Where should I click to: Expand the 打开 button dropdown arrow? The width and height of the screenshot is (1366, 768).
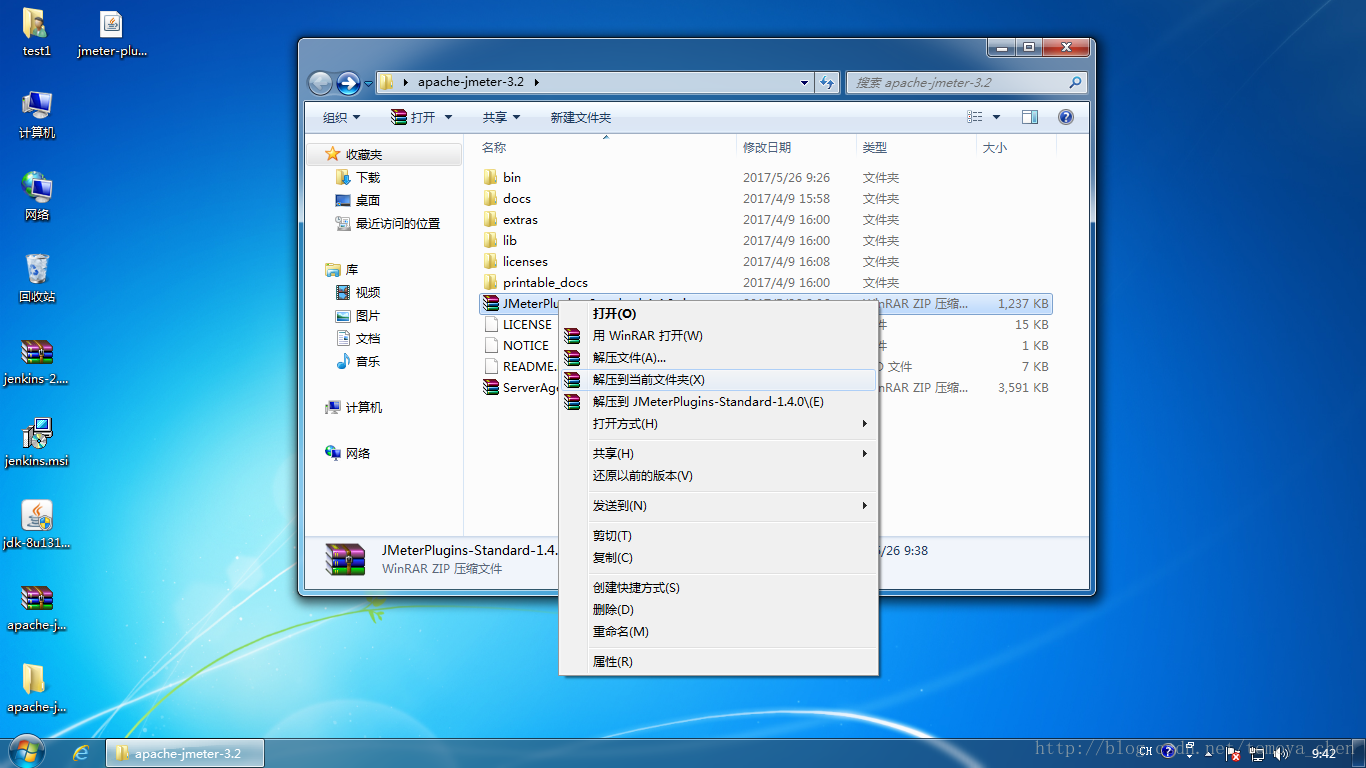pyautogui.click(x=448, y=117)
